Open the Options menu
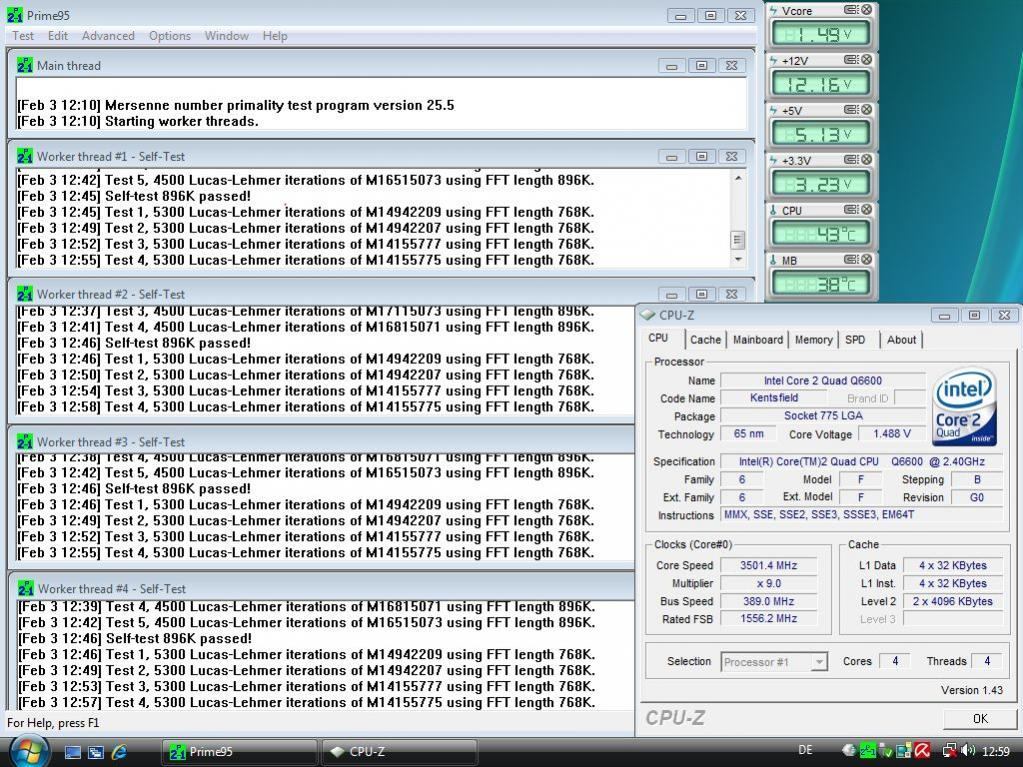 [x=170, y=36]
